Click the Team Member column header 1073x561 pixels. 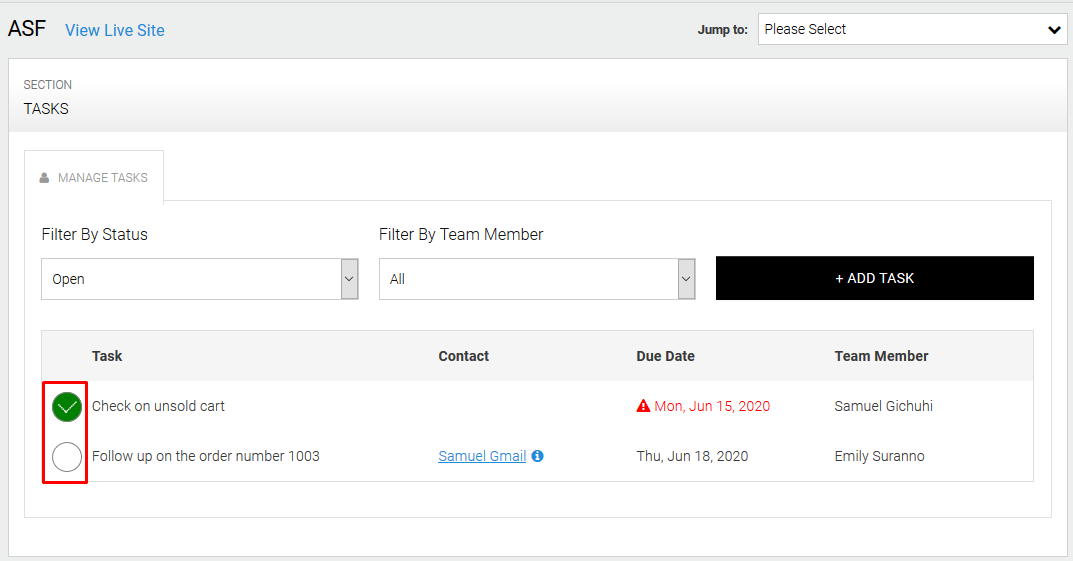881,356
